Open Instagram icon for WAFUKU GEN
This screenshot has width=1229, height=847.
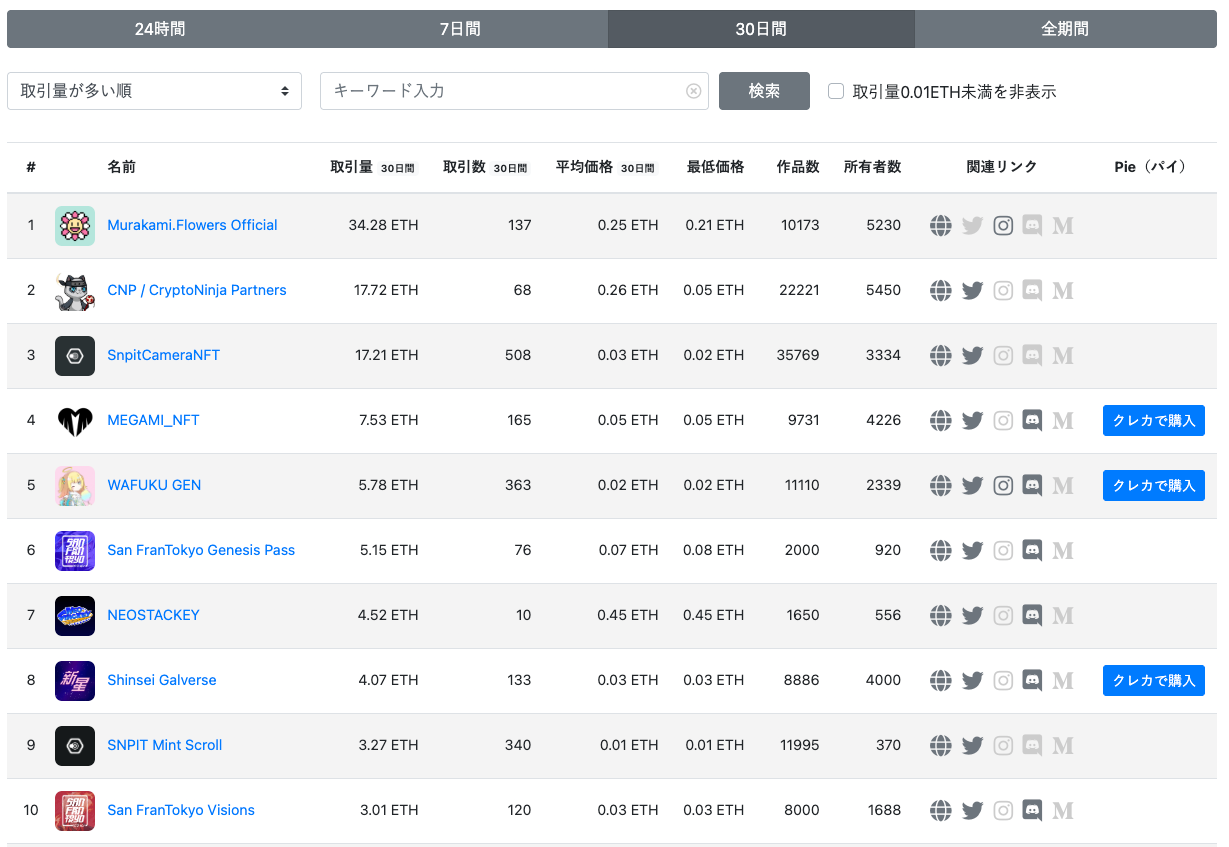[x=1003, y=485]
